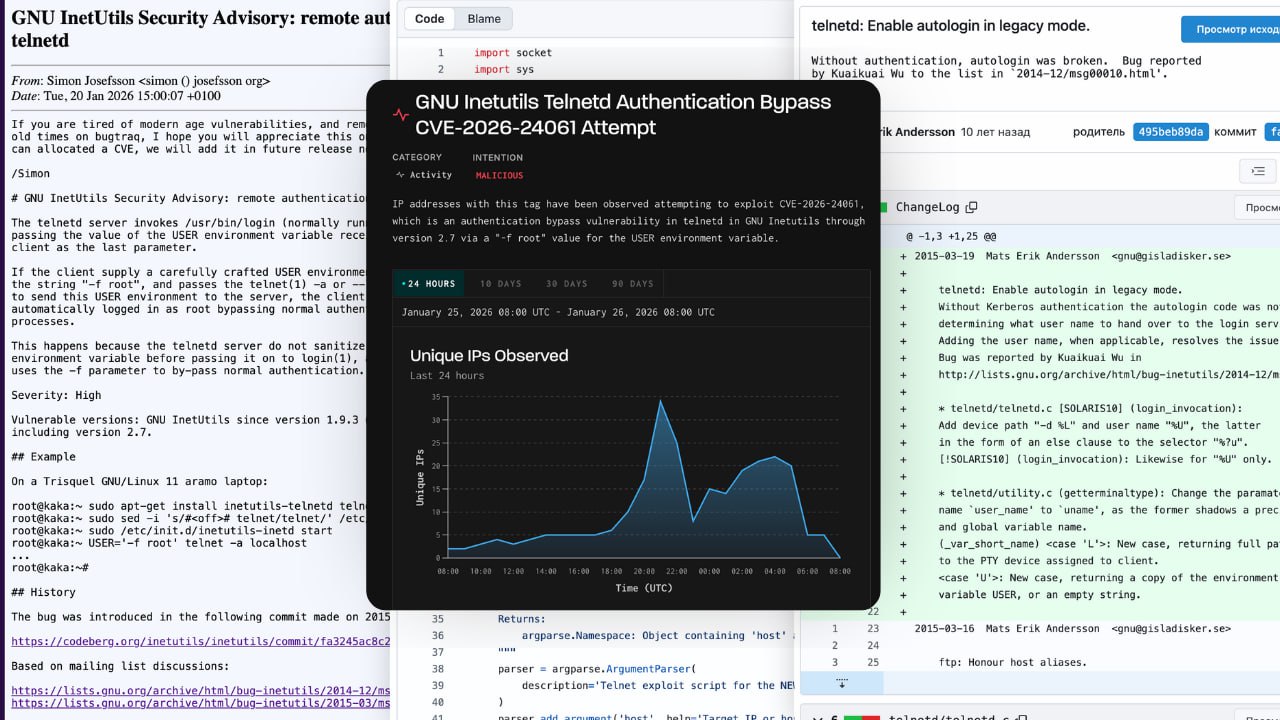This screenshot has width=1280, height=720.
Task: Select the 90 DAYS time range
Action: pos(632,284)
